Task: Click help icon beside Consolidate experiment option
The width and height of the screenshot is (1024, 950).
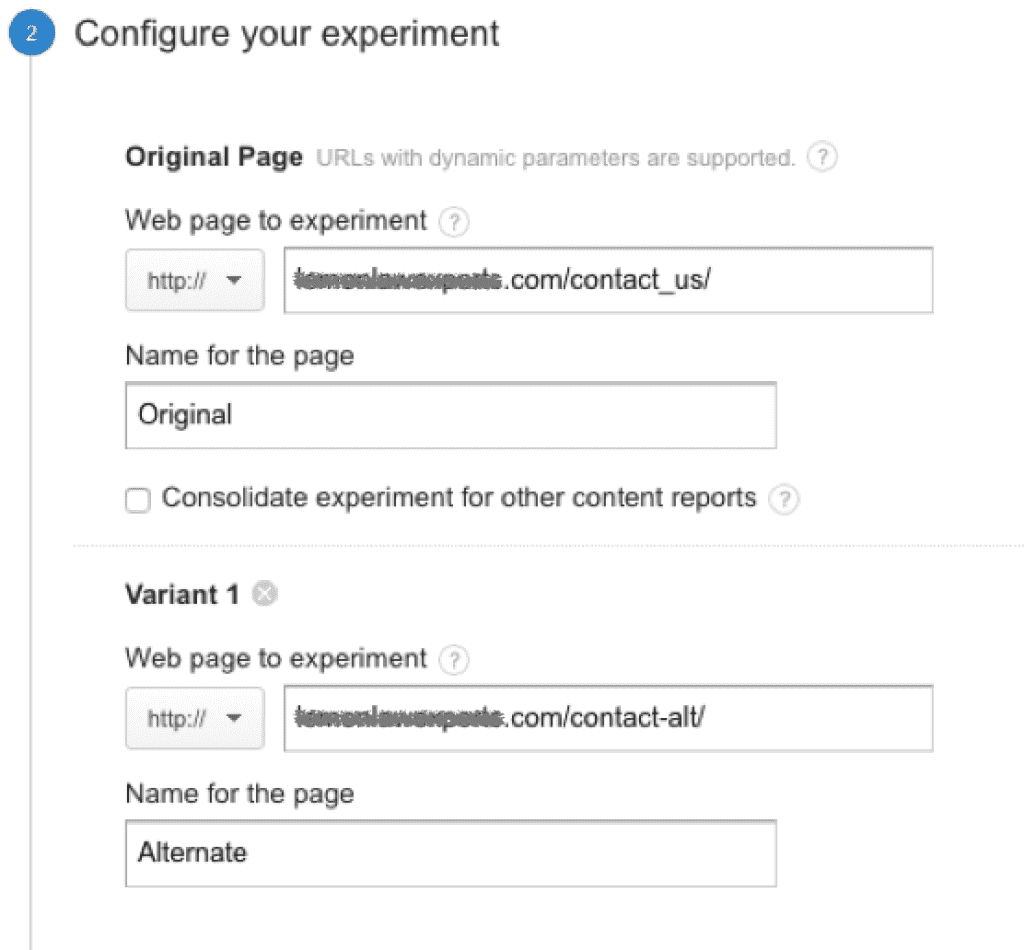Action: (784, 499)
